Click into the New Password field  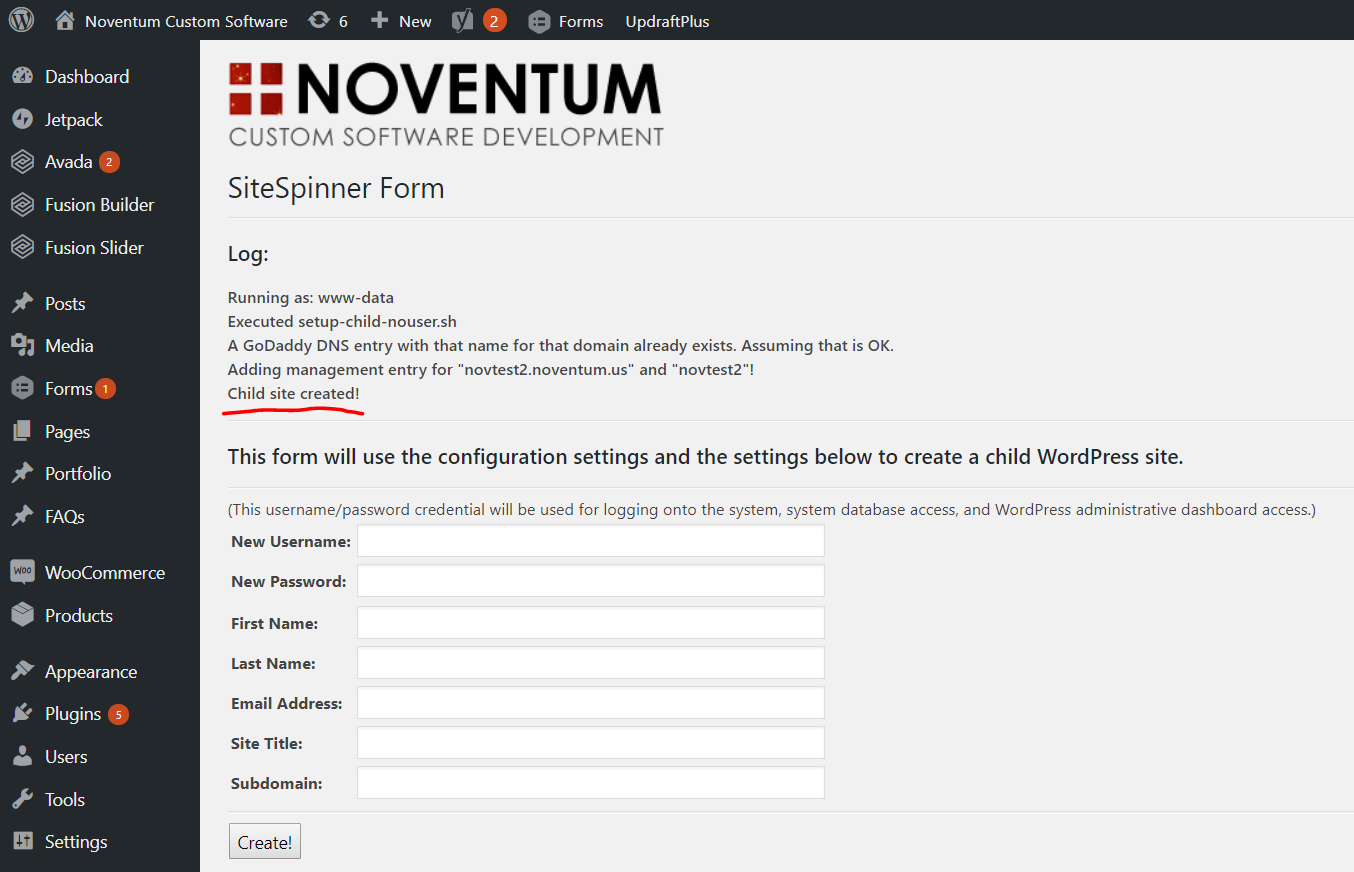coord(590,581)
